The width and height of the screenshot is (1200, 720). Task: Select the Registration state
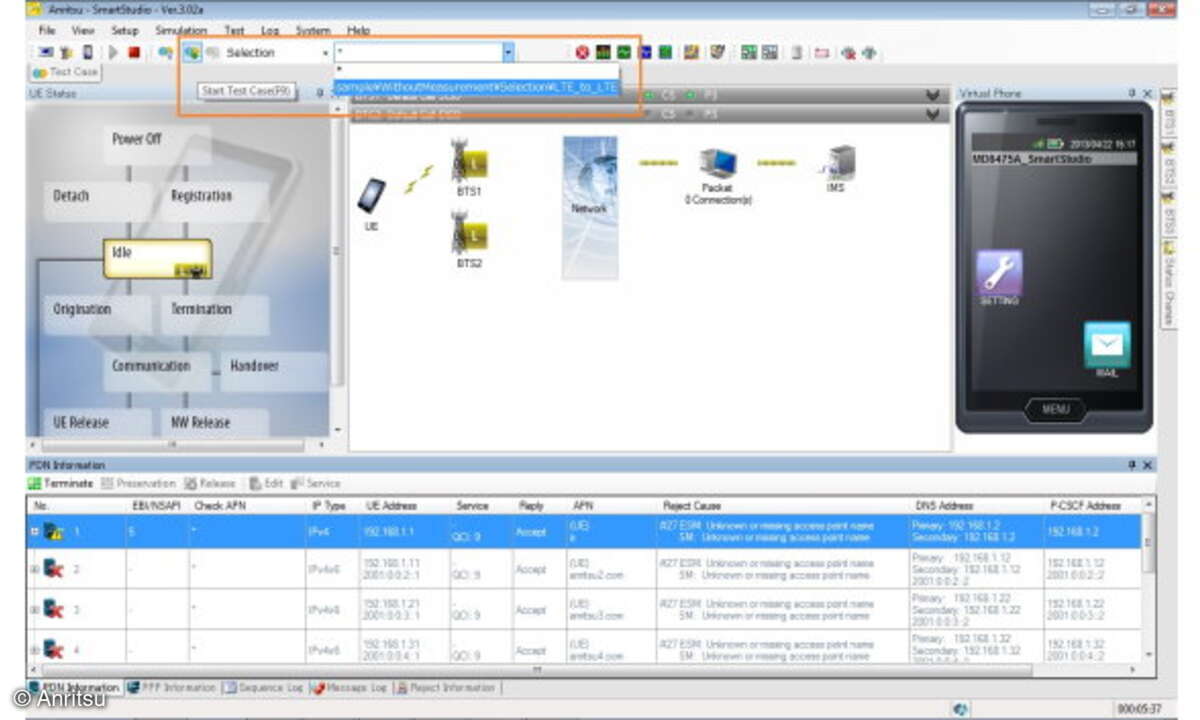(x=214, y=199)
